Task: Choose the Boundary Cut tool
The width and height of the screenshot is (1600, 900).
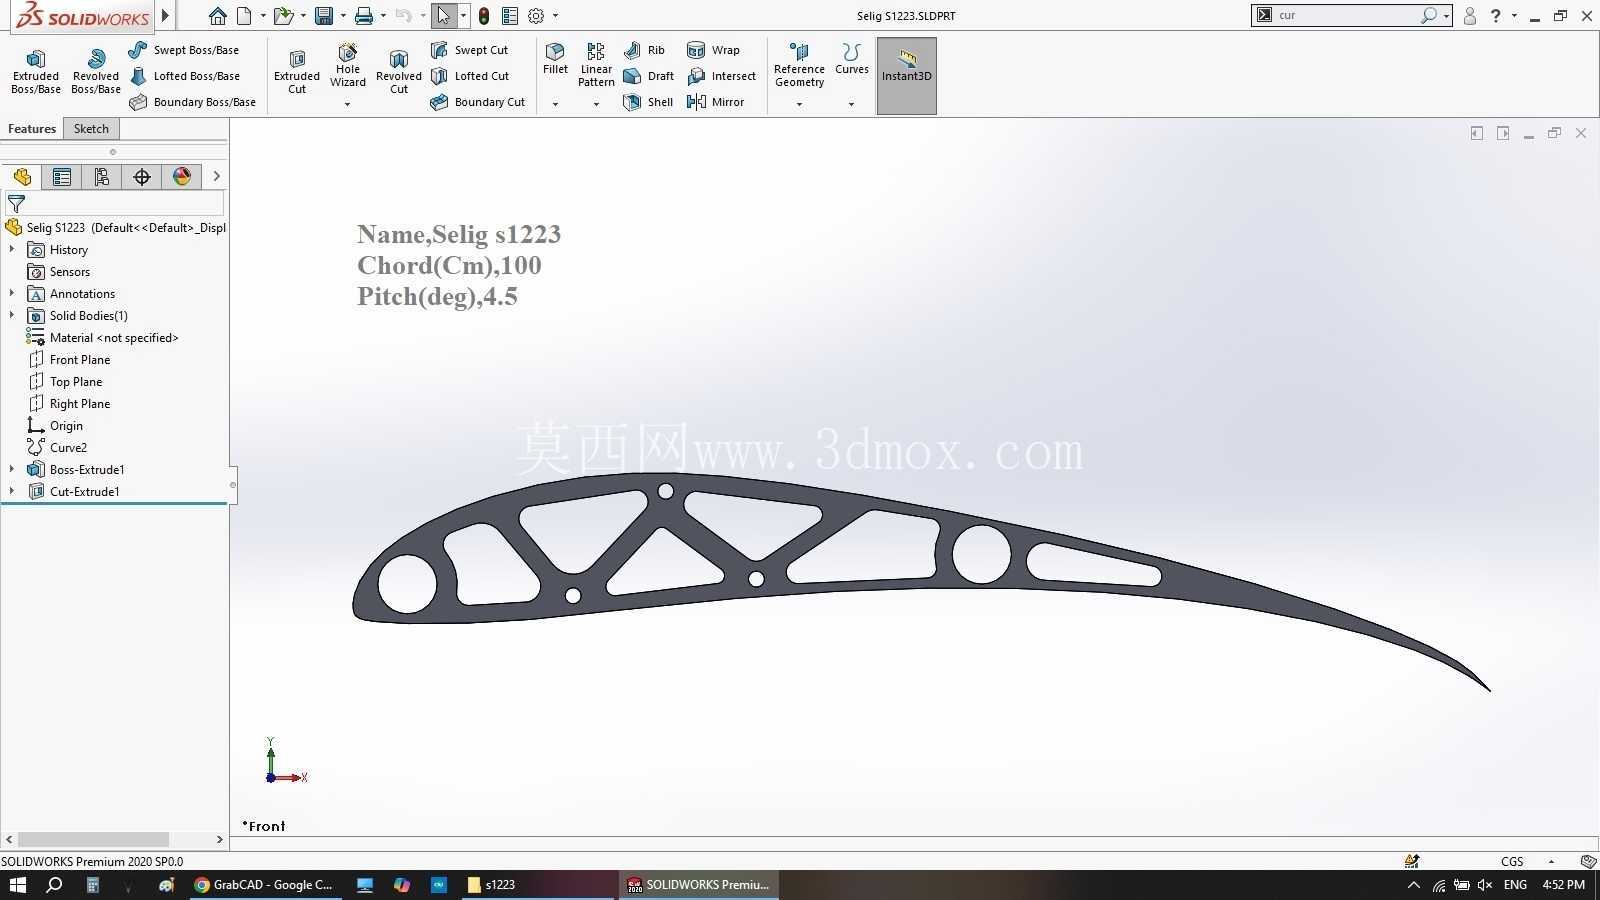Action: click(x=477, y=102)
